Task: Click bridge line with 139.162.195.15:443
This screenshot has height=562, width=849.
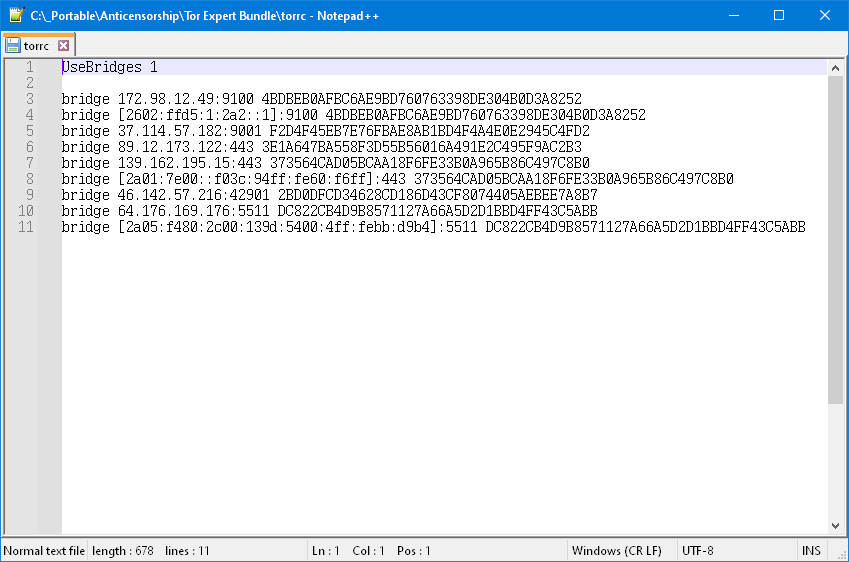Action: tap(325, 163)
